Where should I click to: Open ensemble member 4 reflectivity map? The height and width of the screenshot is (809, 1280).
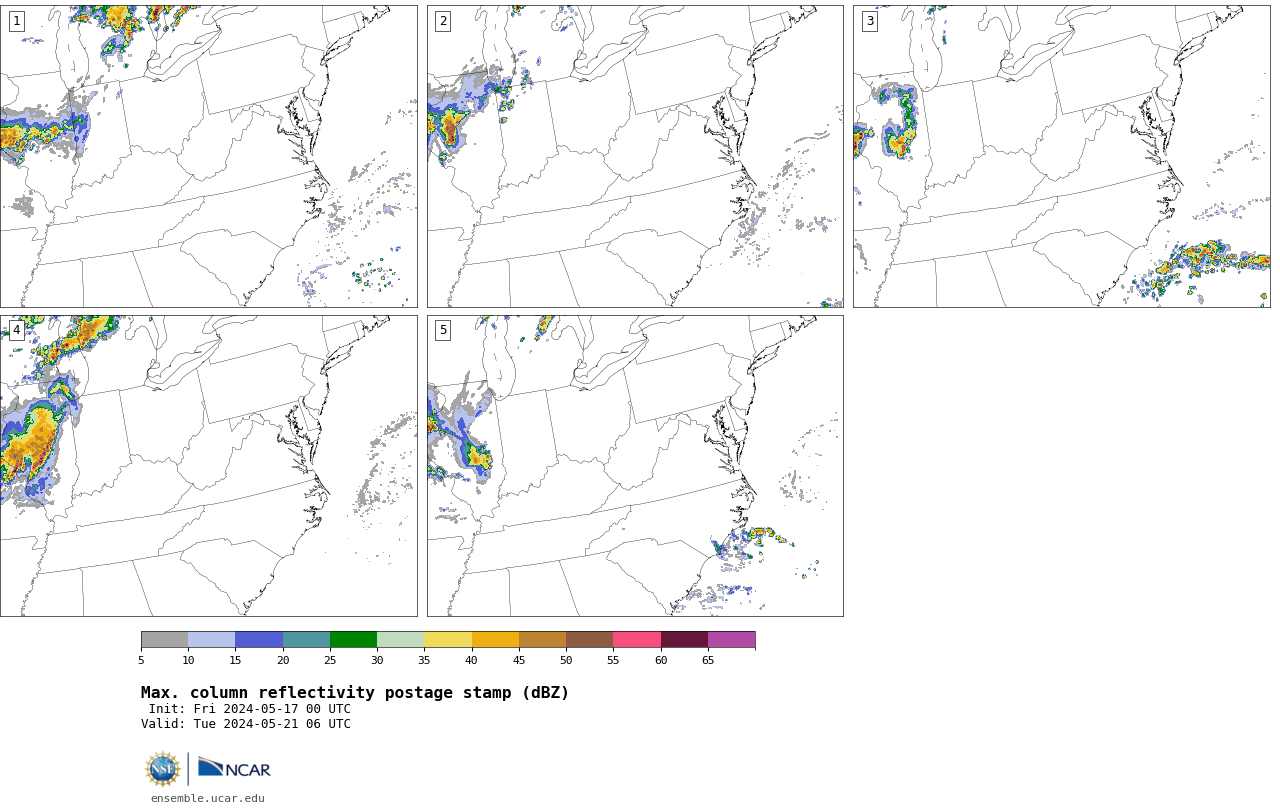point(208,466)
